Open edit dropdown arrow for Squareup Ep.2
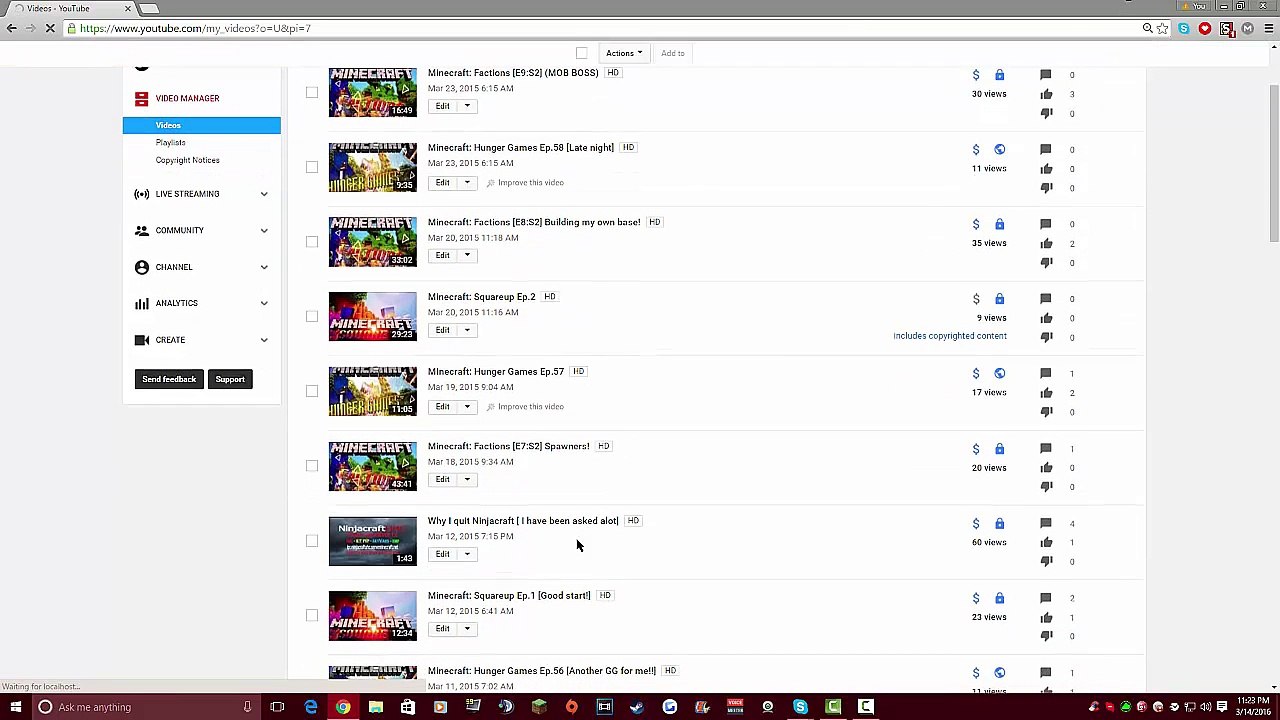 click(x=467, y=330)
